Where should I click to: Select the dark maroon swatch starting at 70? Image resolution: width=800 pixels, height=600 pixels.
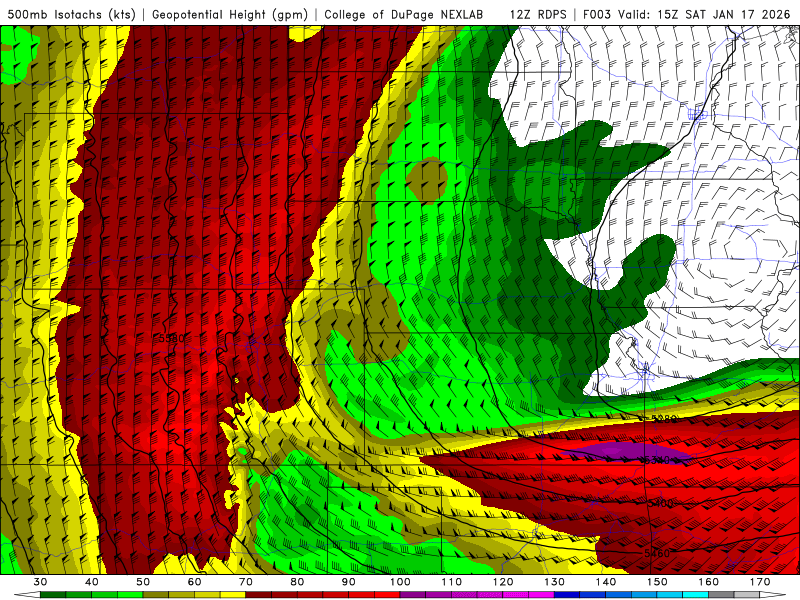coord(259,594)
